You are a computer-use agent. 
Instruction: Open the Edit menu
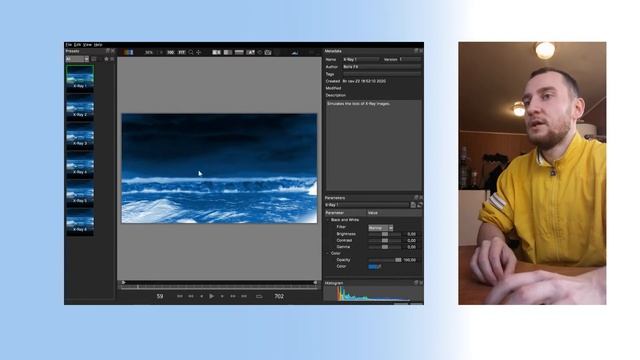coord(77,44)
